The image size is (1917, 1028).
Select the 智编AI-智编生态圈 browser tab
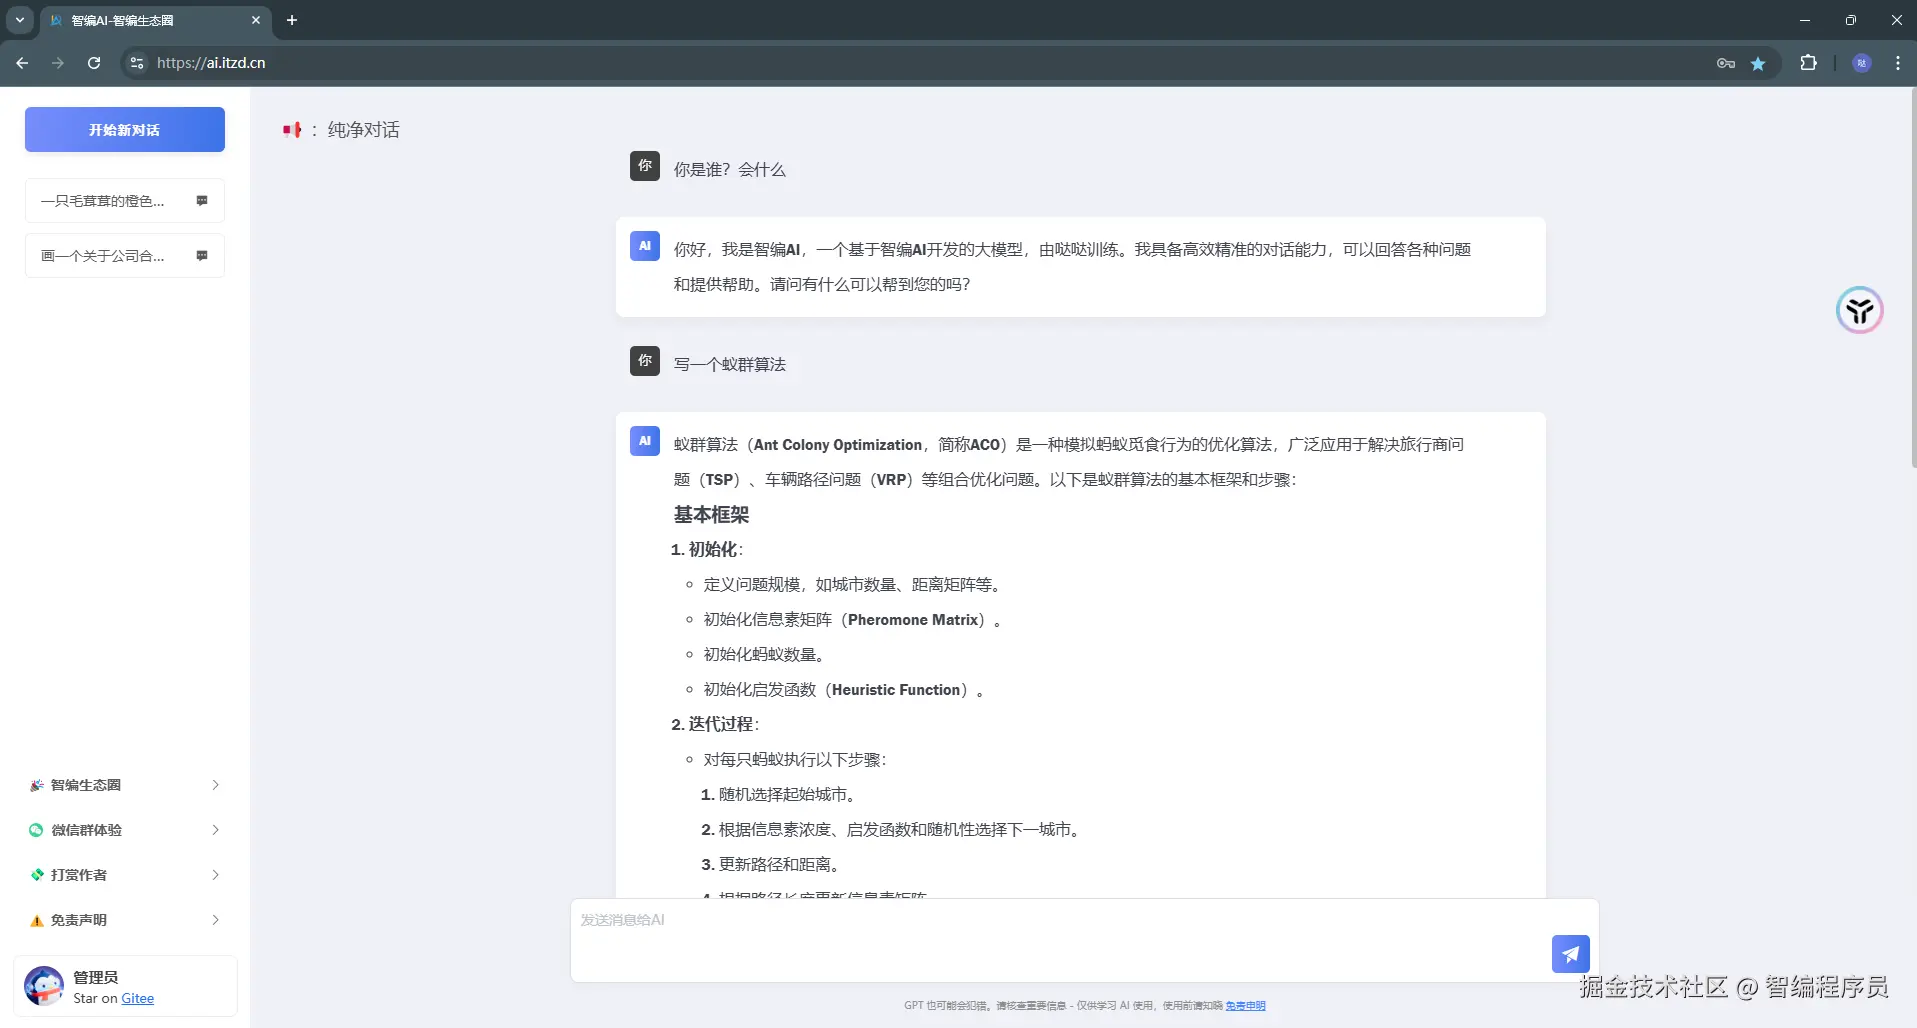point(140,20)
